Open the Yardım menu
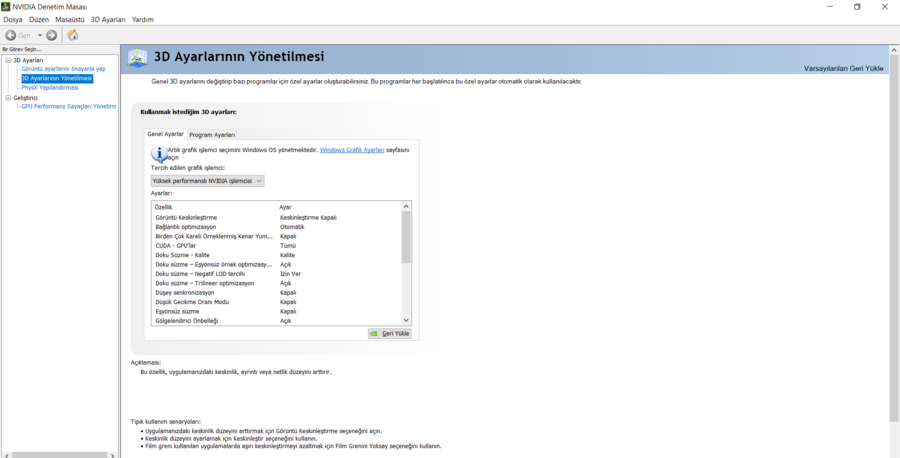Image resolution: width=900 pixels, height=458 pixels. coord(142,19)
